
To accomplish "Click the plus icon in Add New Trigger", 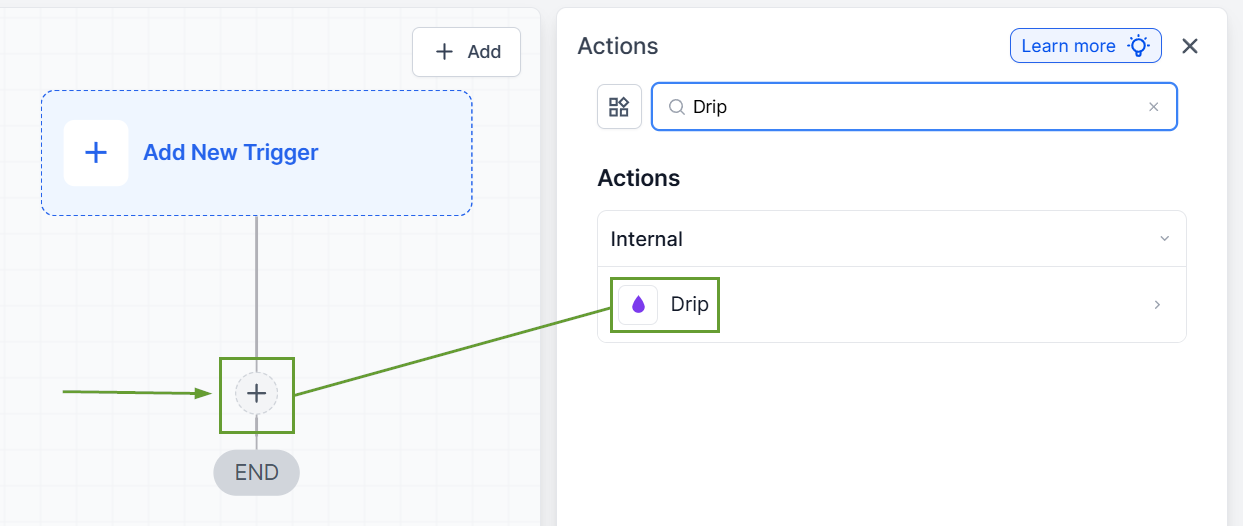I will 96,153.
